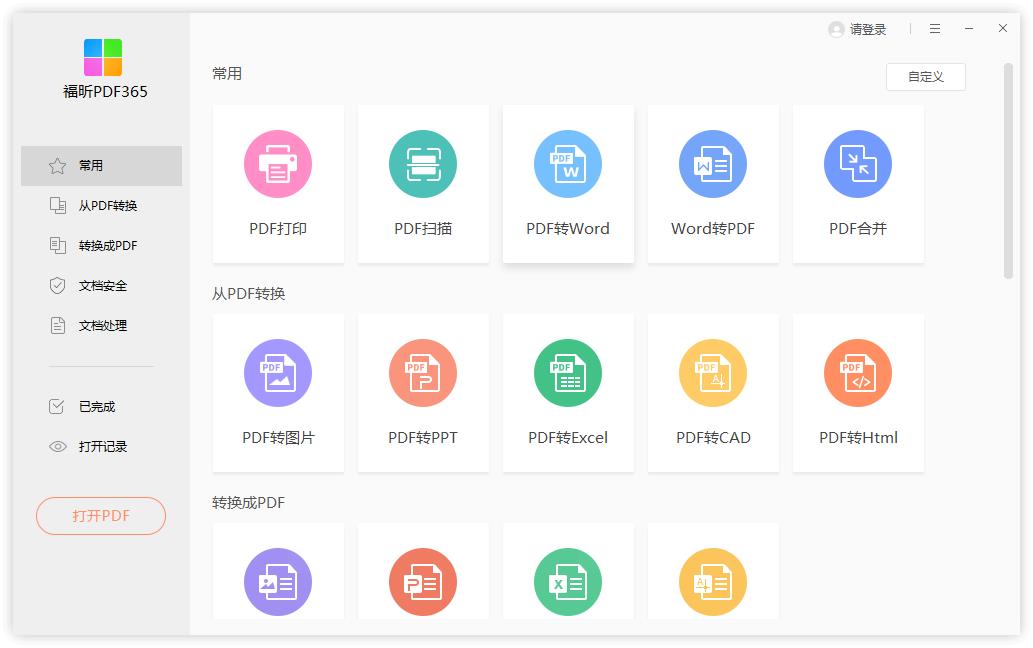The image size is (1033, 648).
Task: Open the PDF合并 merge tool
Action: 858,184
